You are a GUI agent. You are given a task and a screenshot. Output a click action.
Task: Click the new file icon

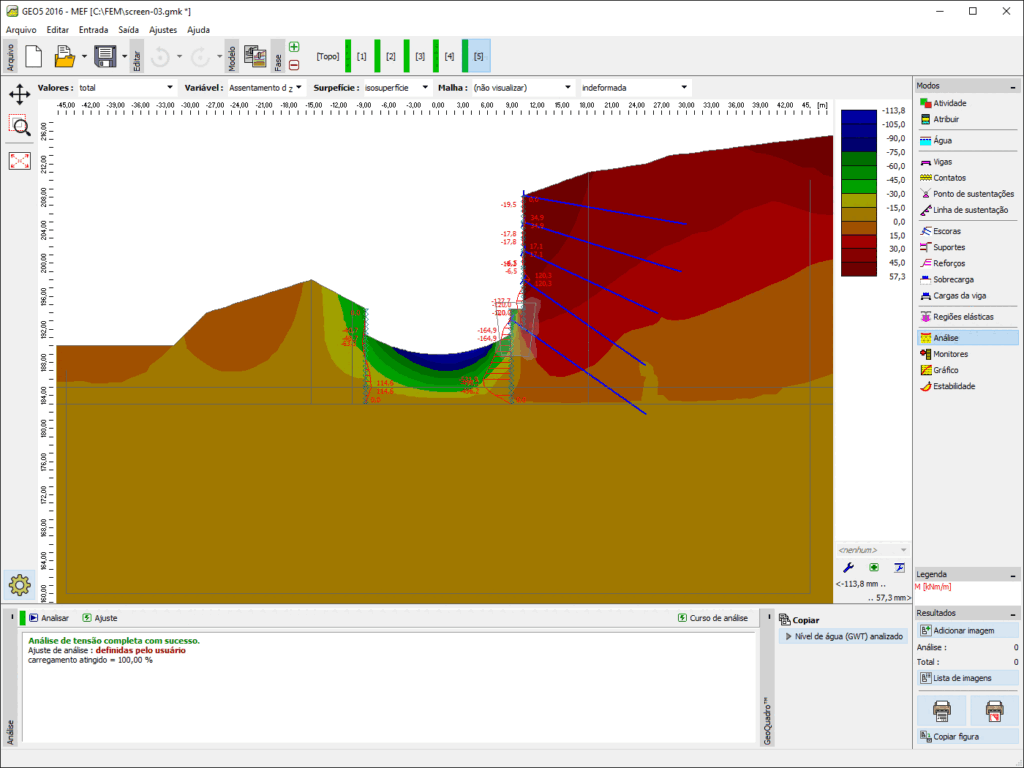pos(33,57)
